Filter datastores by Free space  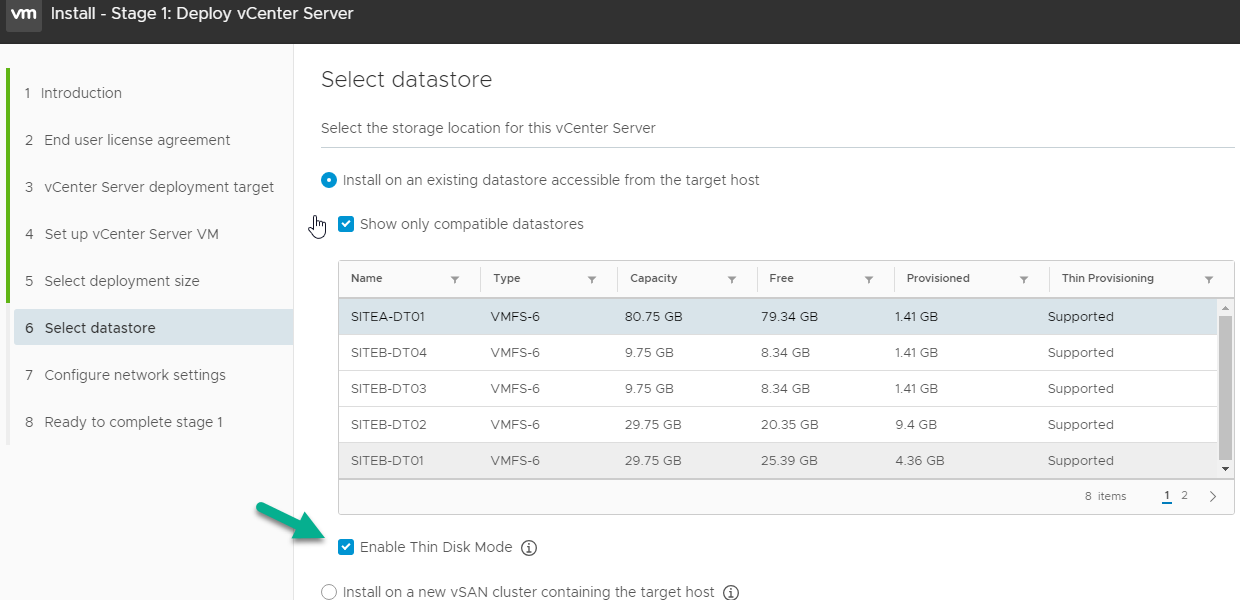point(869,280)
